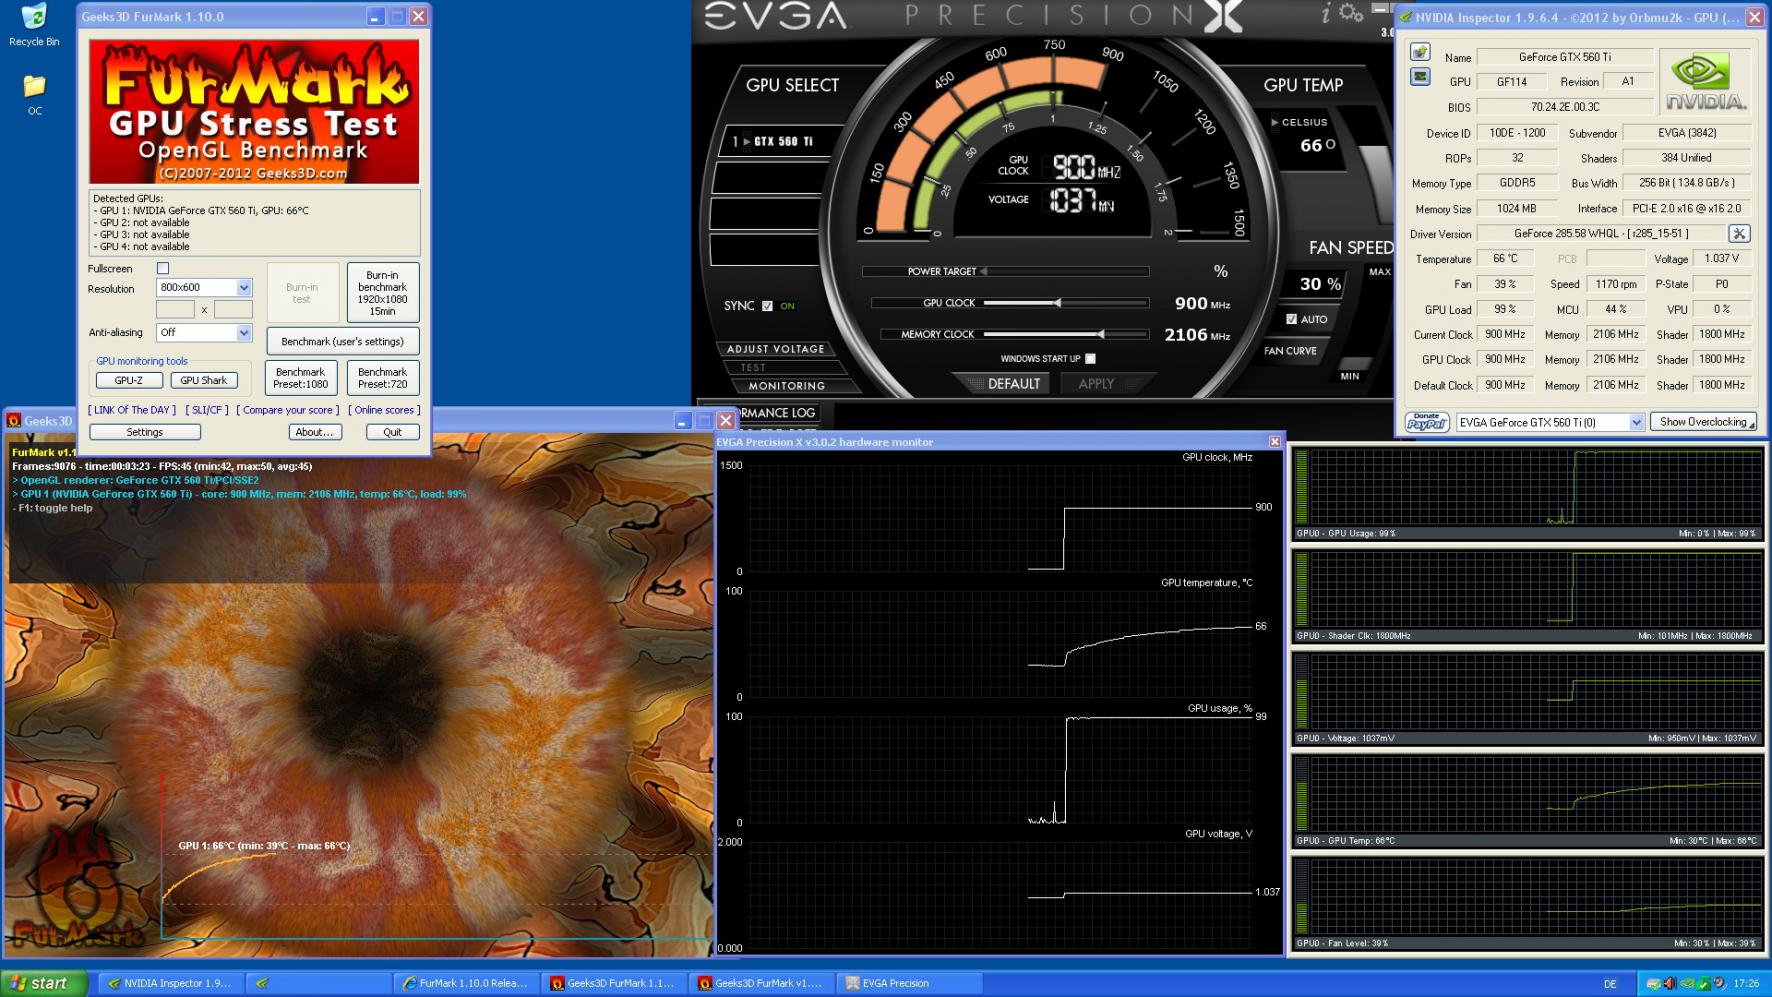This screenshot has height=997, width=1772.
Task: Run Benchmark with user's settings
Action: click(343, 341)
